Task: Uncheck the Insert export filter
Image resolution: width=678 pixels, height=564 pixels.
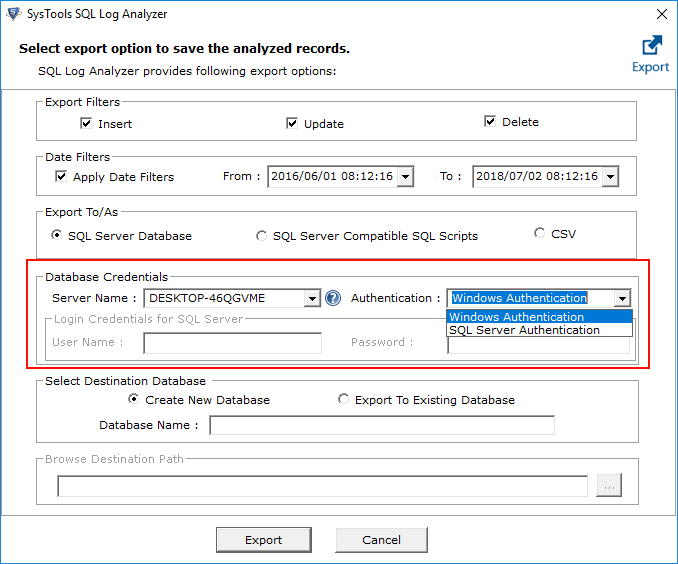Action: pyautogui.click(x=86, y=123)
